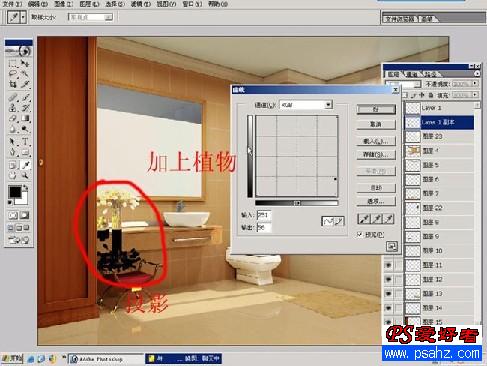The image size is (487, 366).
Task: Open the Layers panel flyout menu
Action: (477, 74)
